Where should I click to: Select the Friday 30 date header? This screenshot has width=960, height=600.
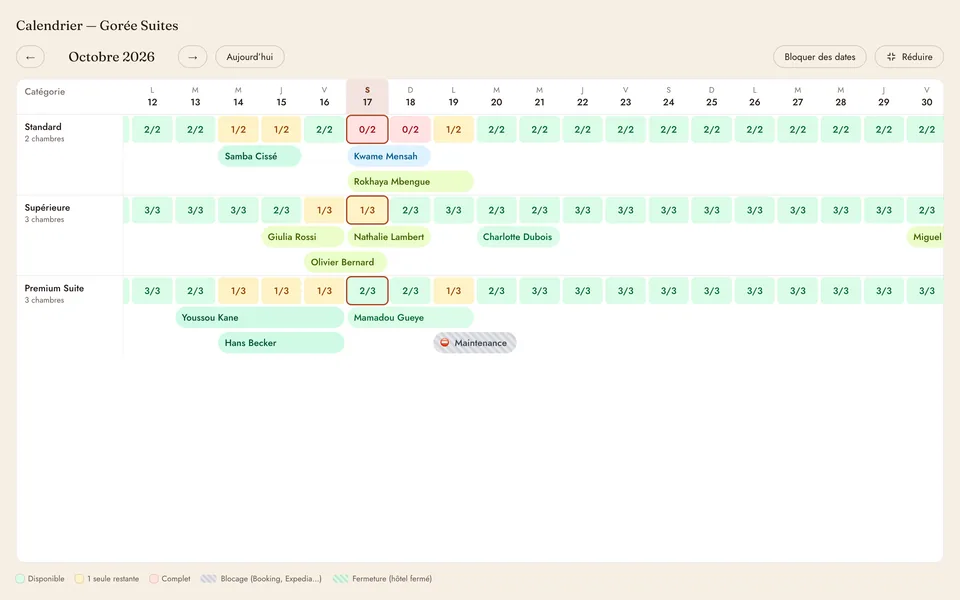pos(926,97)
